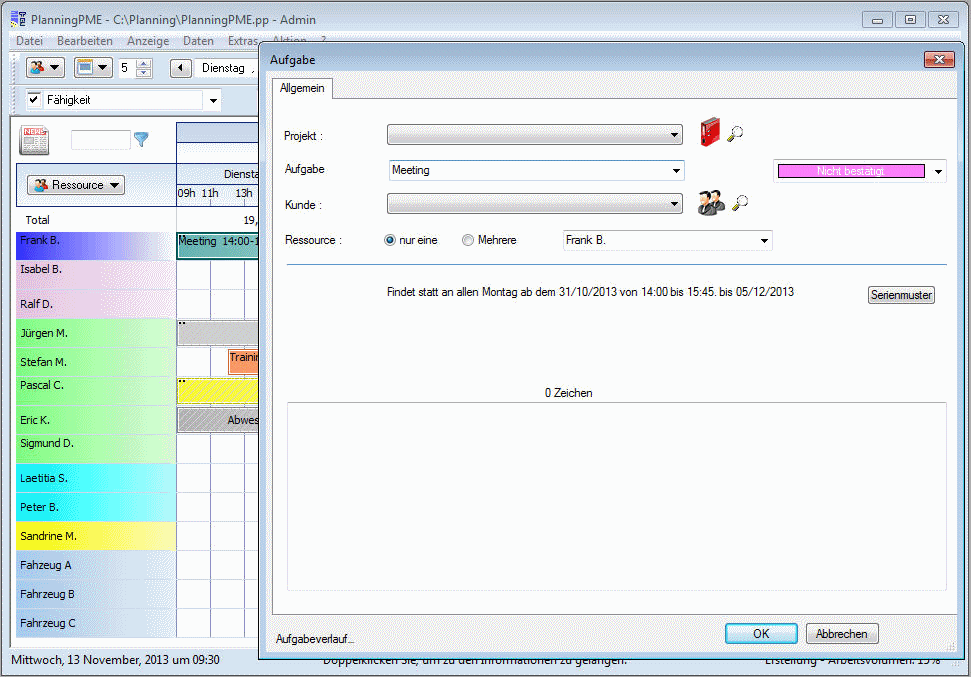Screen dimensions: 971x677
Task: Select the Allgemein tab
Action: click(302, 88)
